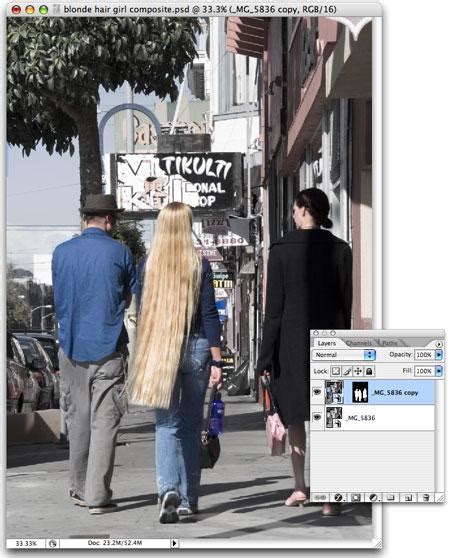Click the add layer mask icon
This screenshot has height=558, width=450.
[355, 498]
